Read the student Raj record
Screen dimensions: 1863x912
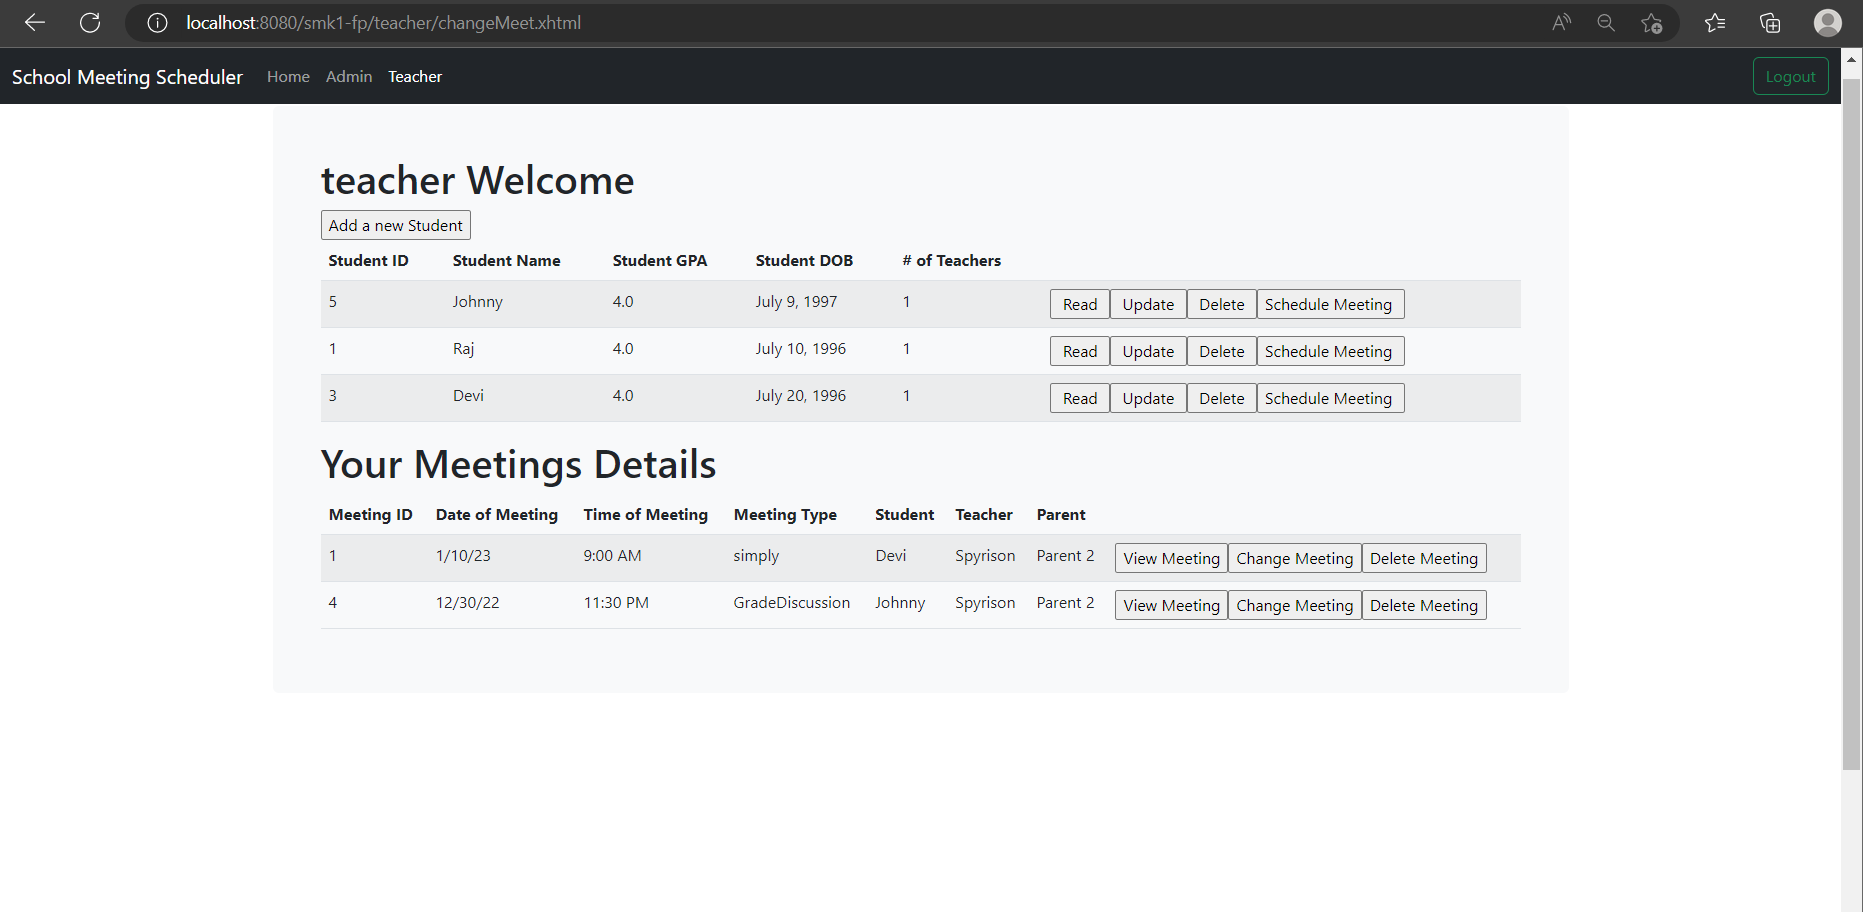(x=1080, y=351)
